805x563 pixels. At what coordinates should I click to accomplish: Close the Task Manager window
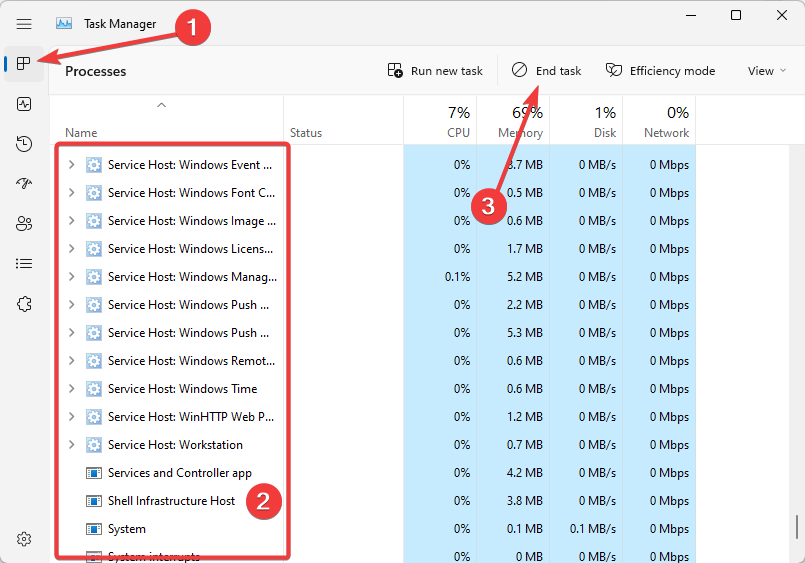[x=782, y=15]
